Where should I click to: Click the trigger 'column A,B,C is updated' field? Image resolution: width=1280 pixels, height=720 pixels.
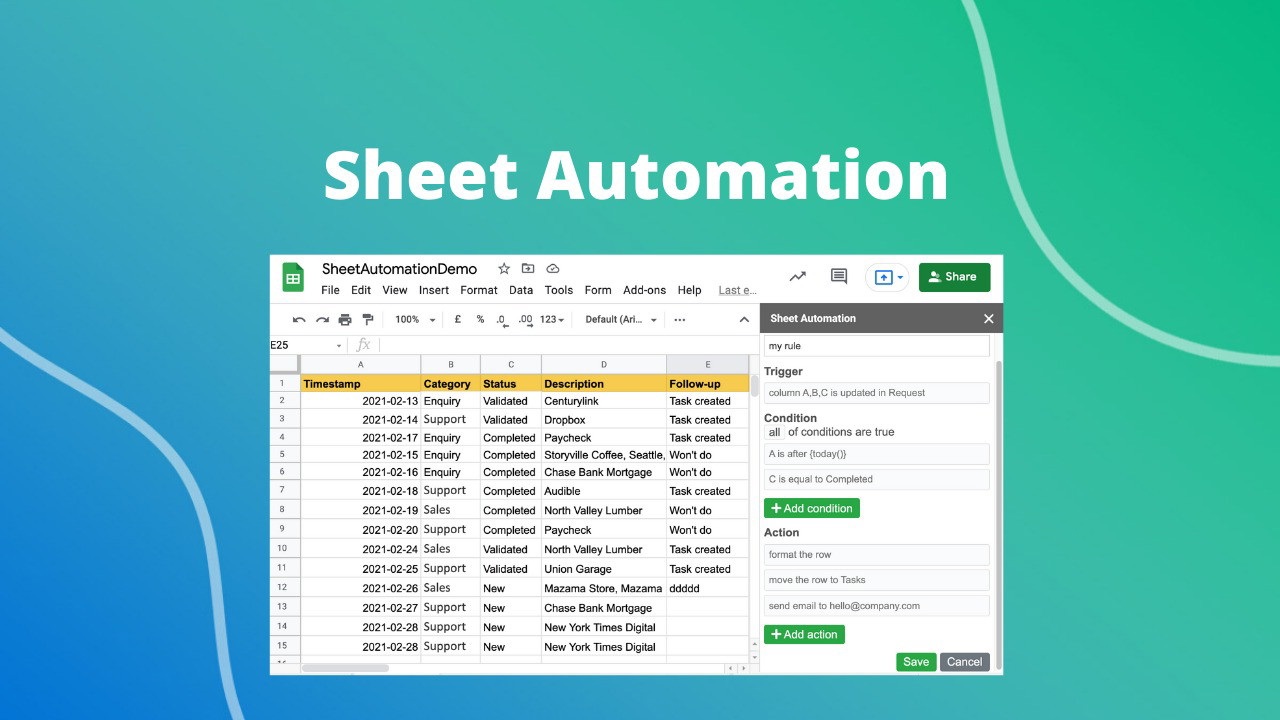coord(877,393)
